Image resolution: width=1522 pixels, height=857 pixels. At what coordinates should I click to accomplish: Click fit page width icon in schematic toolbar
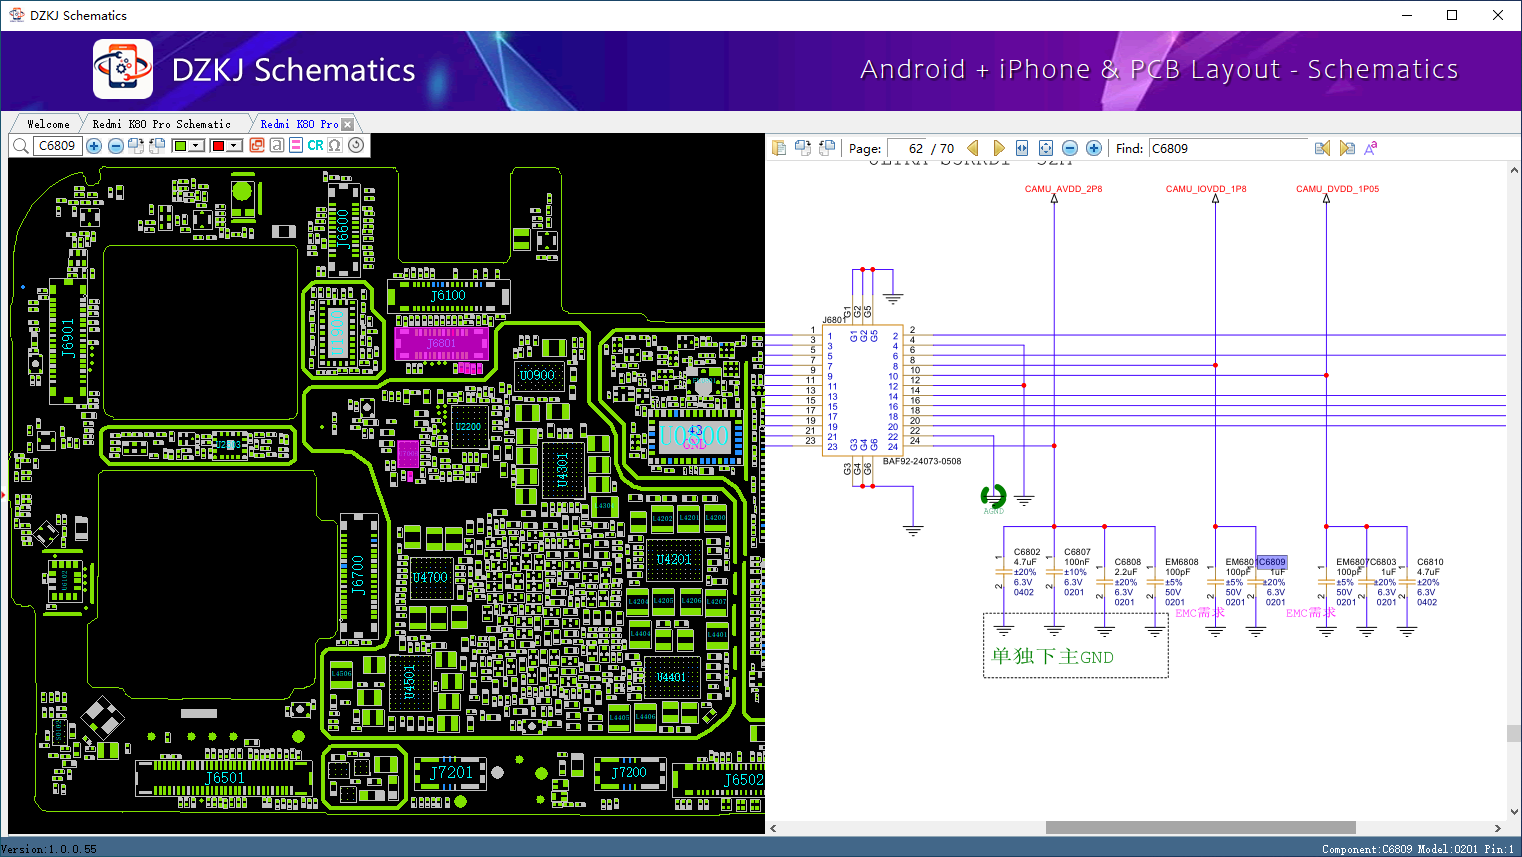(1022, 148)
